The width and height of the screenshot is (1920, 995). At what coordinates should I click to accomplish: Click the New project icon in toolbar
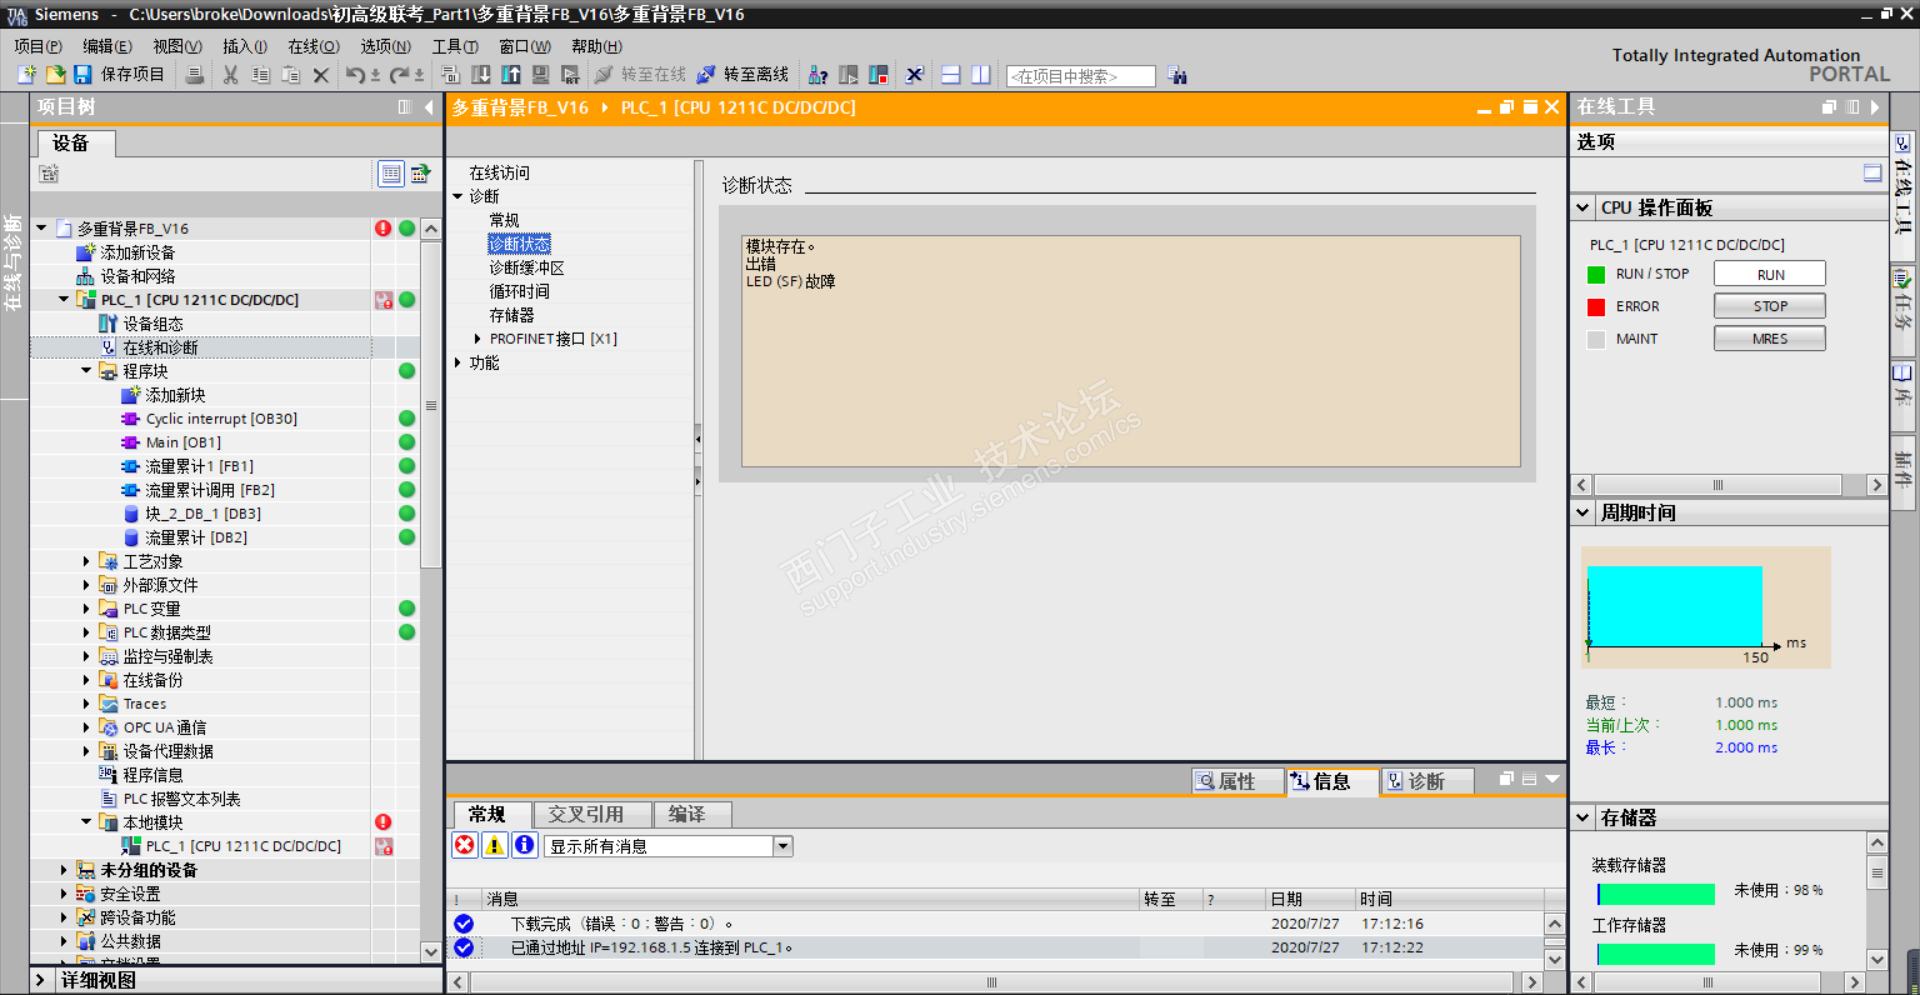27,75
